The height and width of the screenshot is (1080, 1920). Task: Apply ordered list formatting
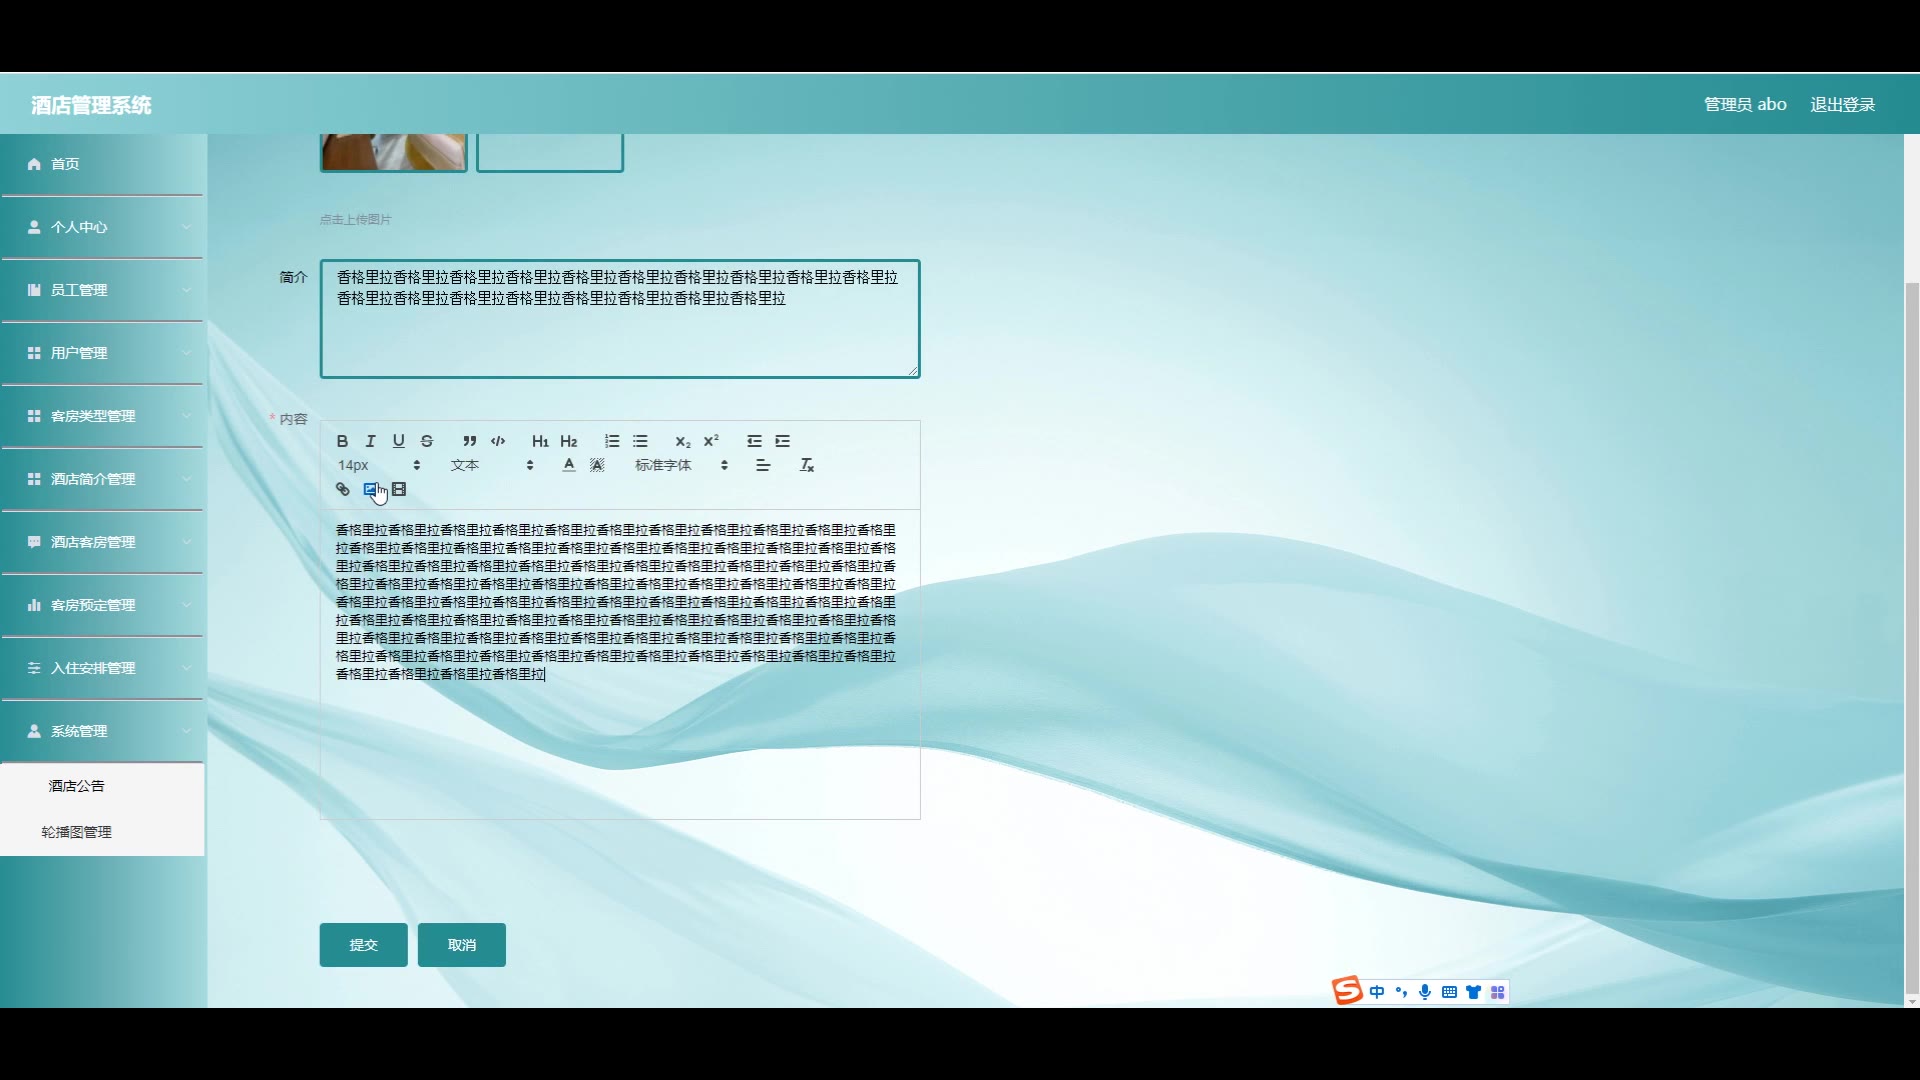pos(612,441)
